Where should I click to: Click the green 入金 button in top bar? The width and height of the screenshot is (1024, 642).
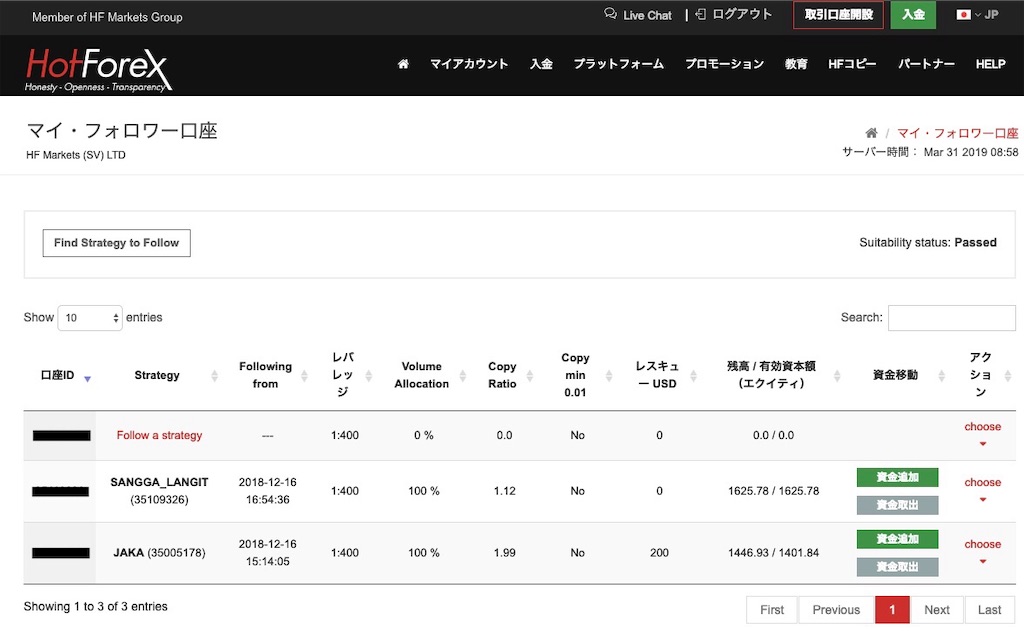coord(913,14)
